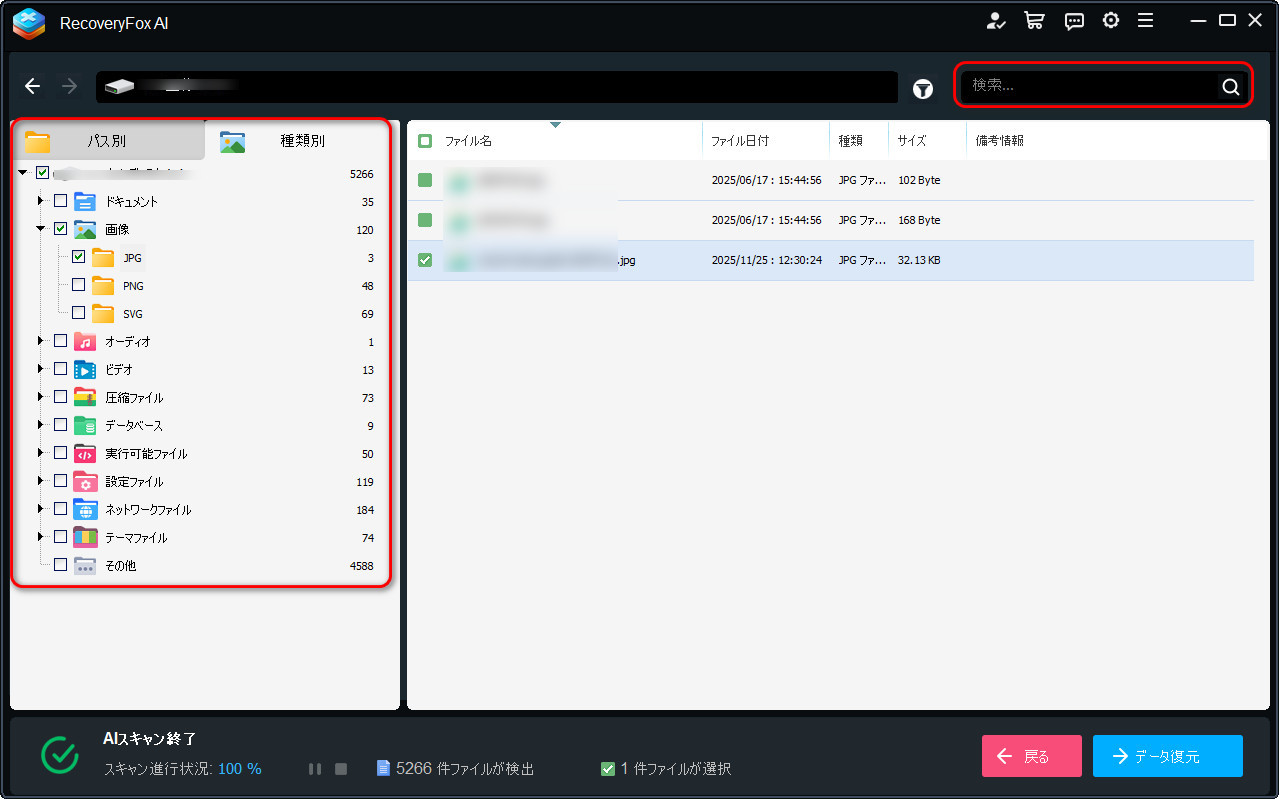Open the filter funnel icon
Viewport: 1279px width, 799px height.
coord(923,89)
